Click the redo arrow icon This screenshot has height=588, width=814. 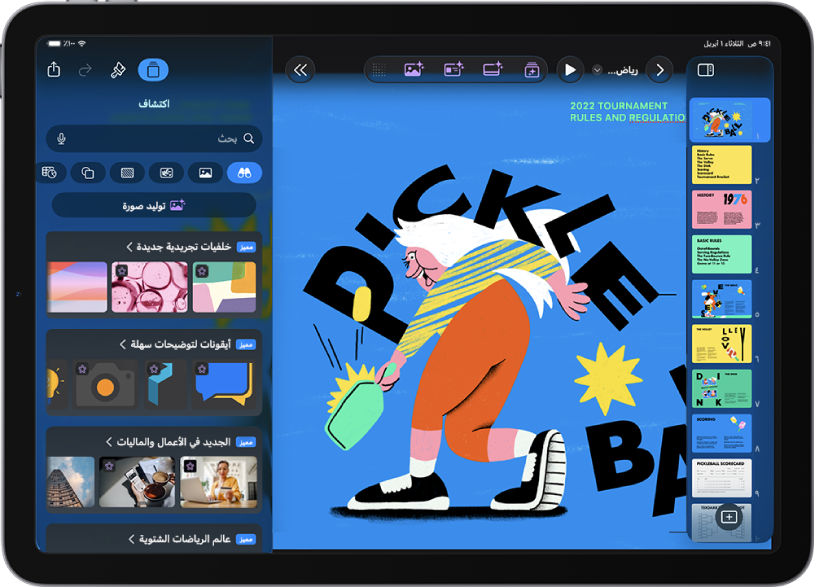click(x=85, y=70)
